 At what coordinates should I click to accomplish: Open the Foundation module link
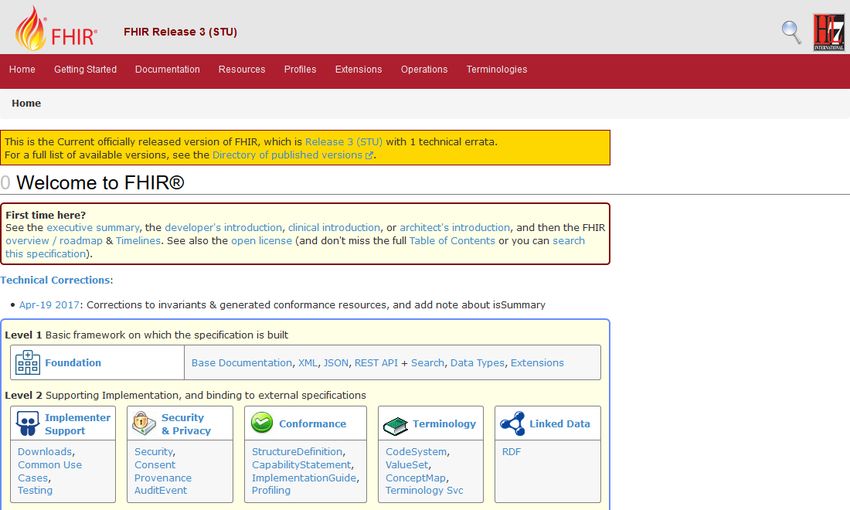point(73,363)
